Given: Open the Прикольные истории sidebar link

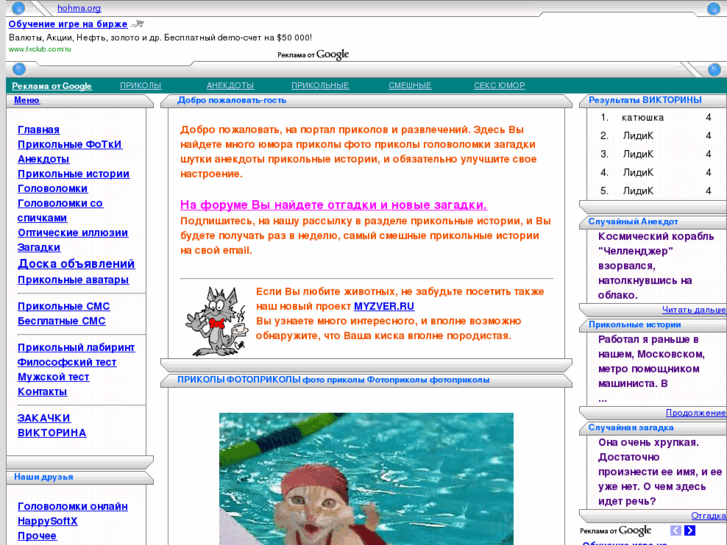Looking at the screenshot, I should pyautogui.click(x=73, y=174).
